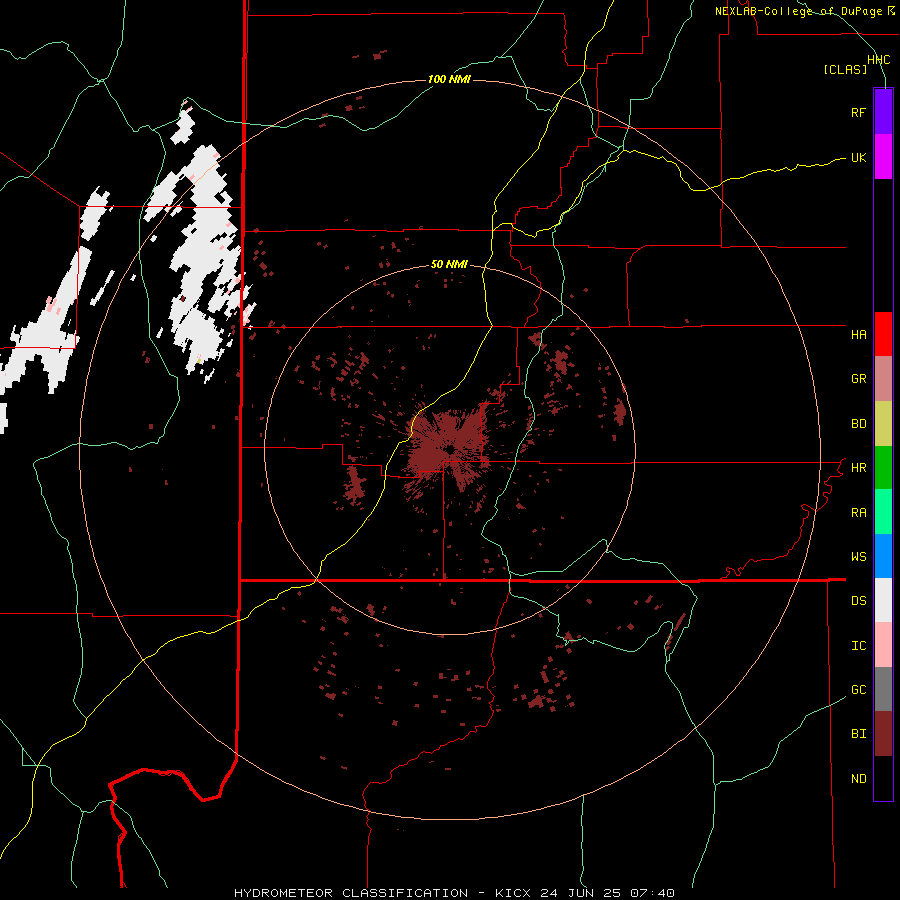Click the GC gray legend swatch

(883, 689)
